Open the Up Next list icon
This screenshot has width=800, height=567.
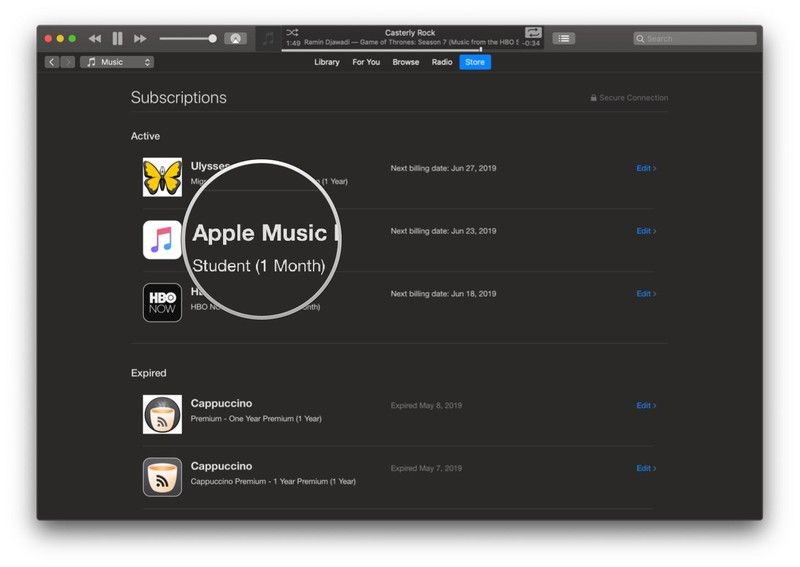(x=564, y=38)
